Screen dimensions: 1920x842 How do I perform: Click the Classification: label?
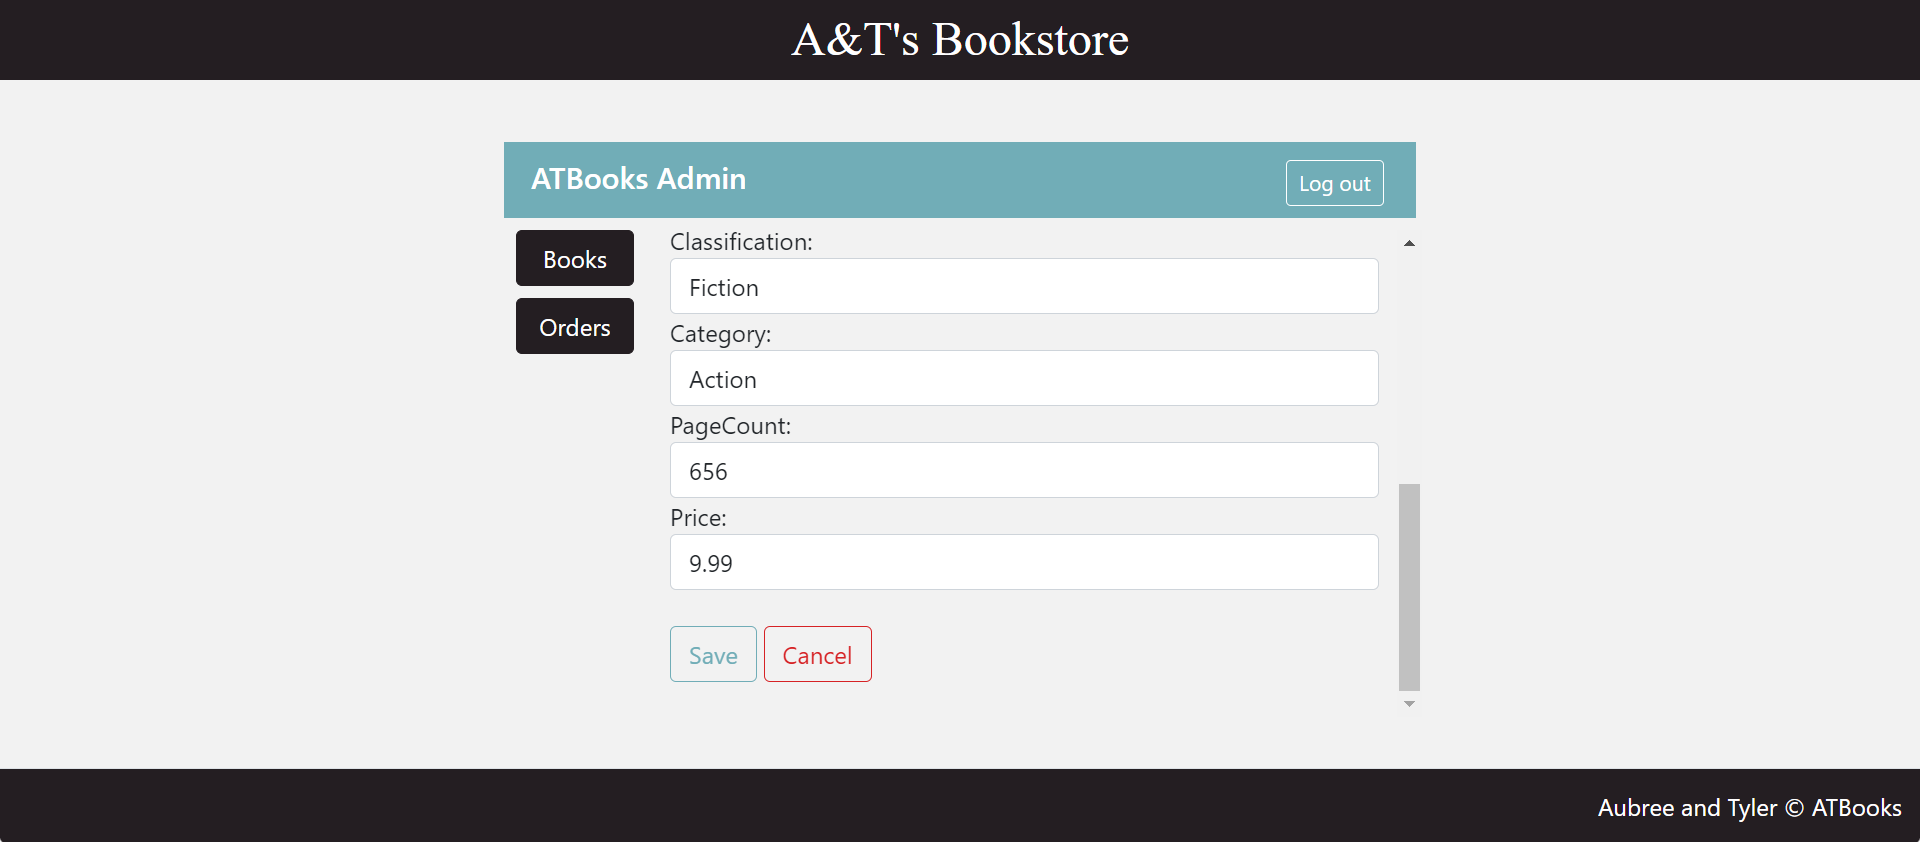pos(741,242)
